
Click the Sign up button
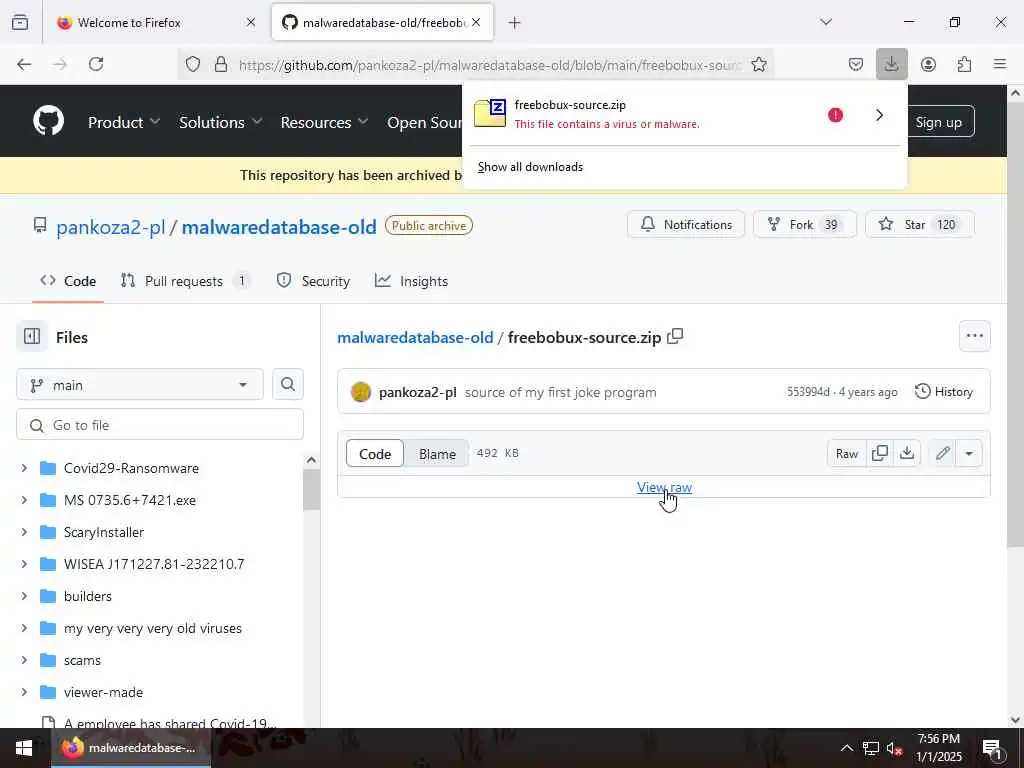pyautogui.click(x=938, y=121)
